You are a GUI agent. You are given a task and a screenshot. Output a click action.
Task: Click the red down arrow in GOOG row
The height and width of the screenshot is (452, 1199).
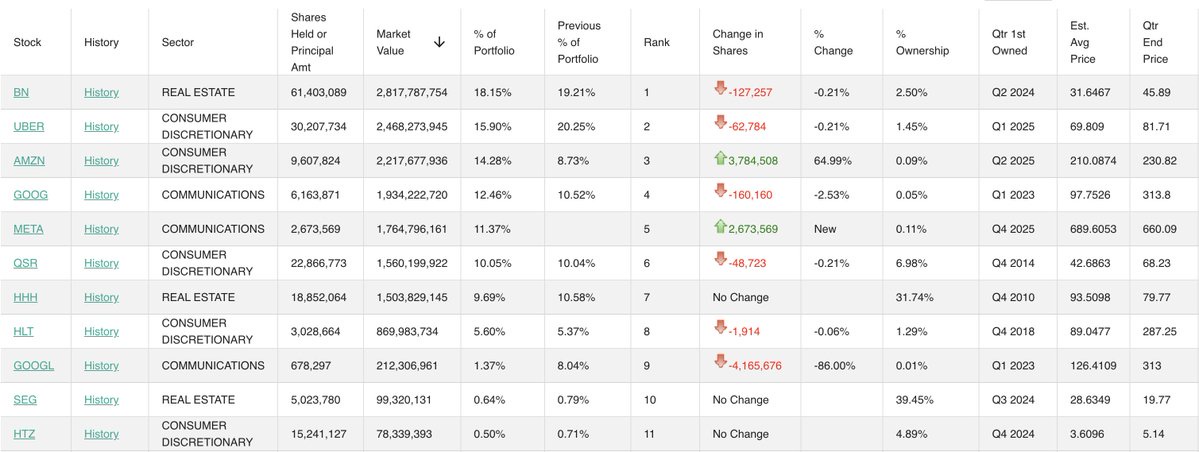click(x=719, y=192)
